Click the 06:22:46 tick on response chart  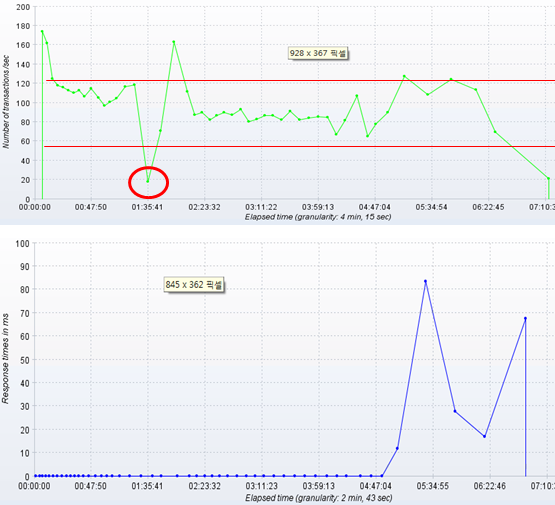490,486
